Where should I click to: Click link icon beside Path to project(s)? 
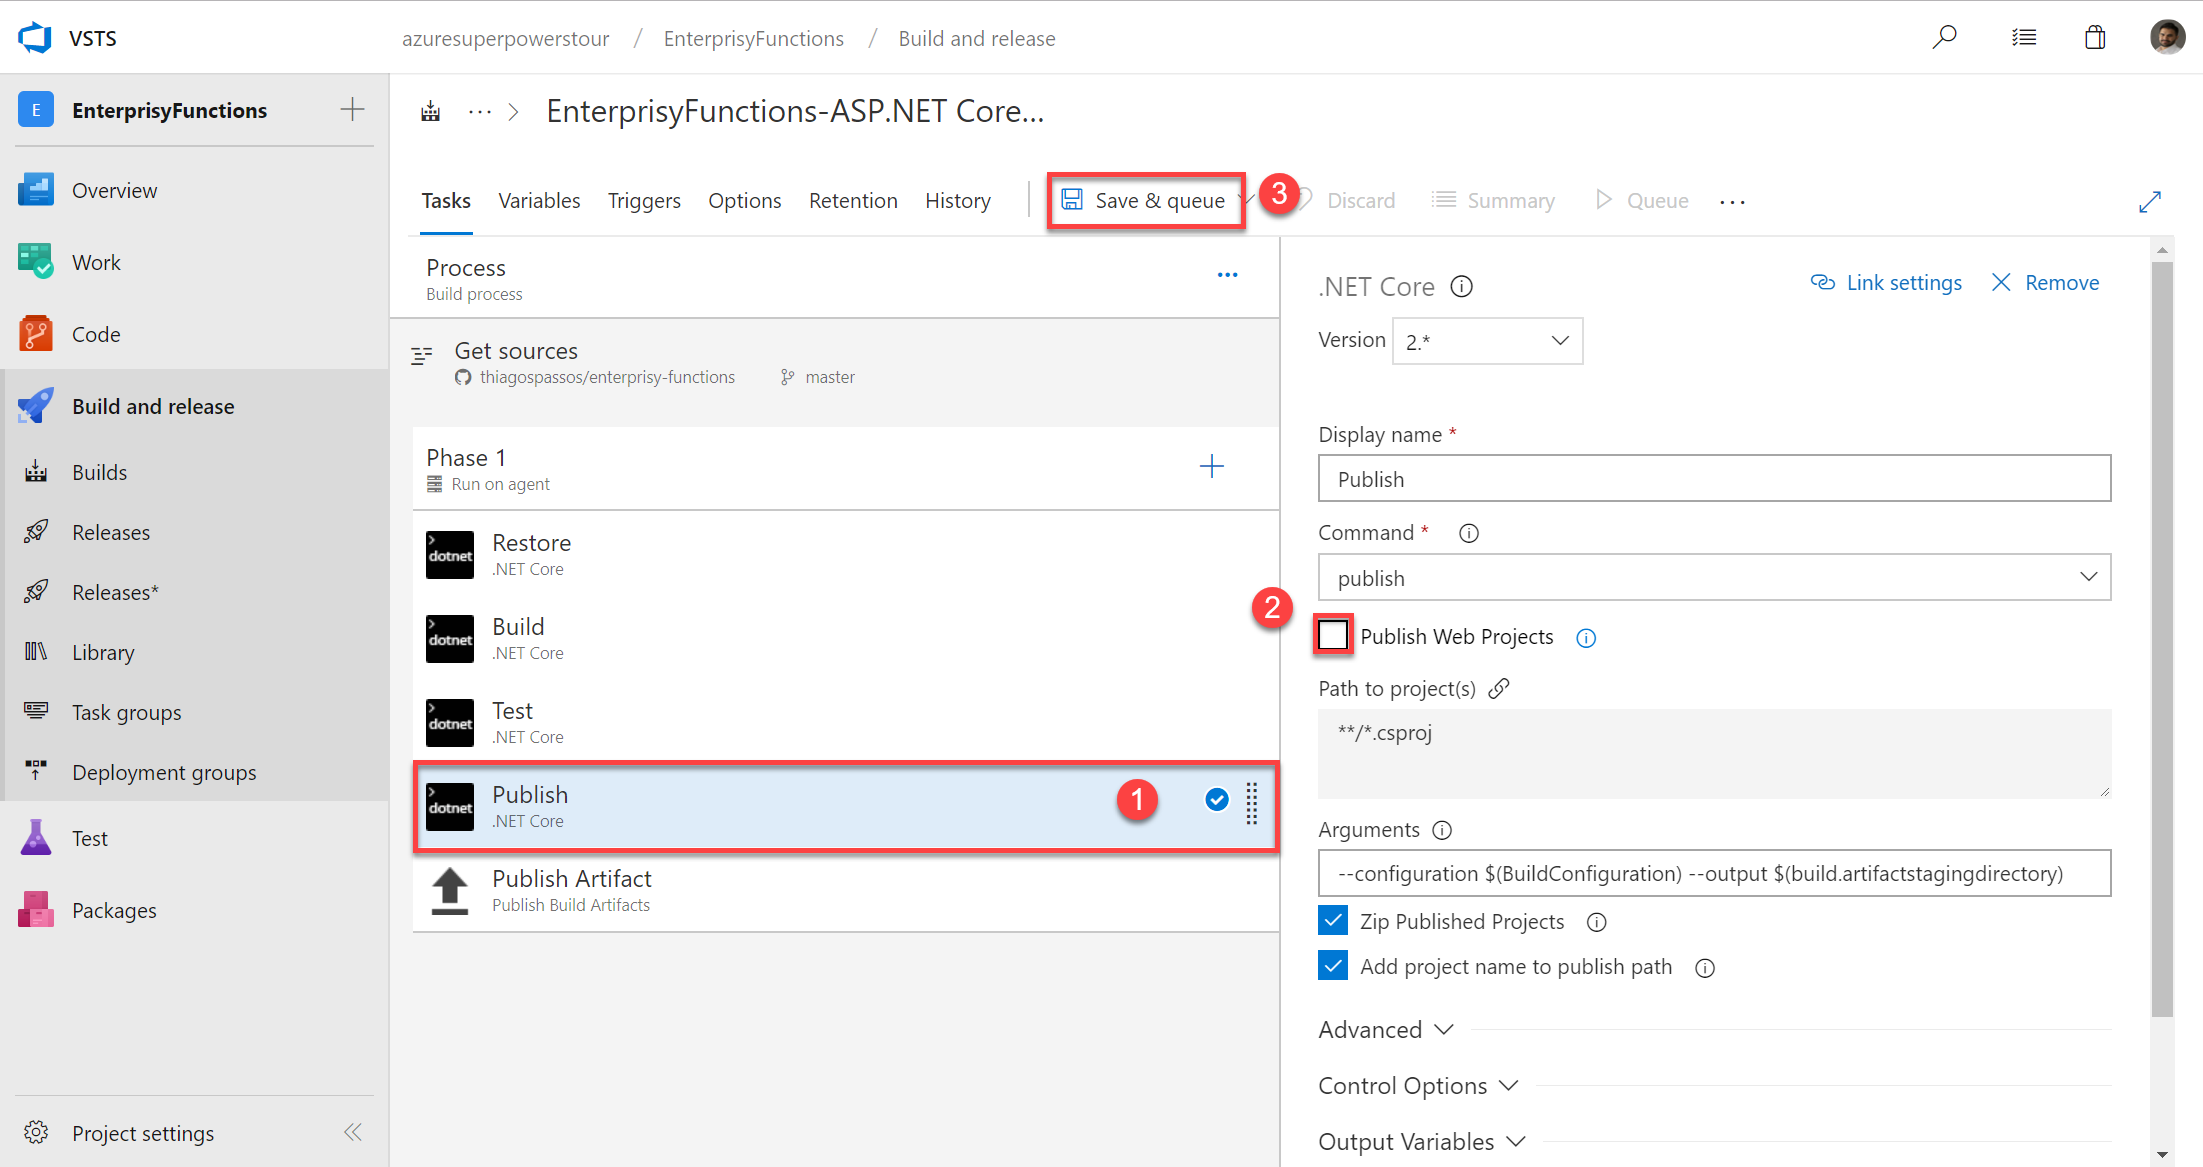(x=1499, y=688)
